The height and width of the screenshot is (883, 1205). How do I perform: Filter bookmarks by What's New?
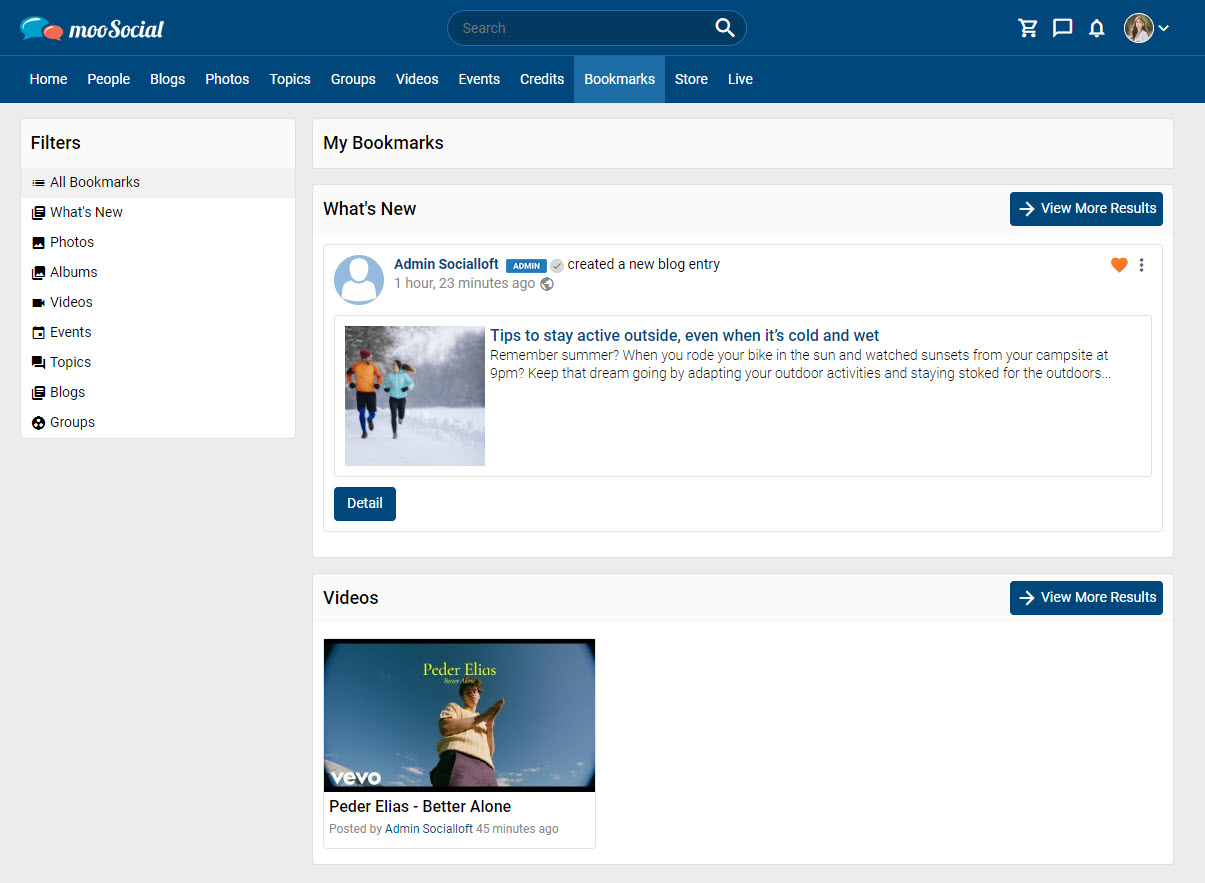(158, 212)
